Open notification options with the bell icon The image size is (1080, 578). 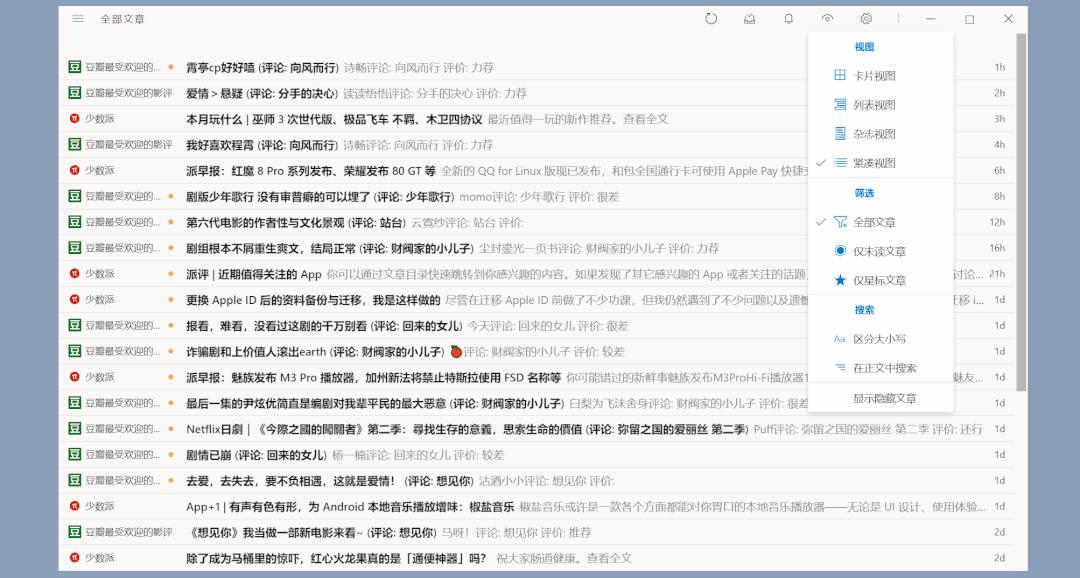pyautogui.click(x=789, y=18)
